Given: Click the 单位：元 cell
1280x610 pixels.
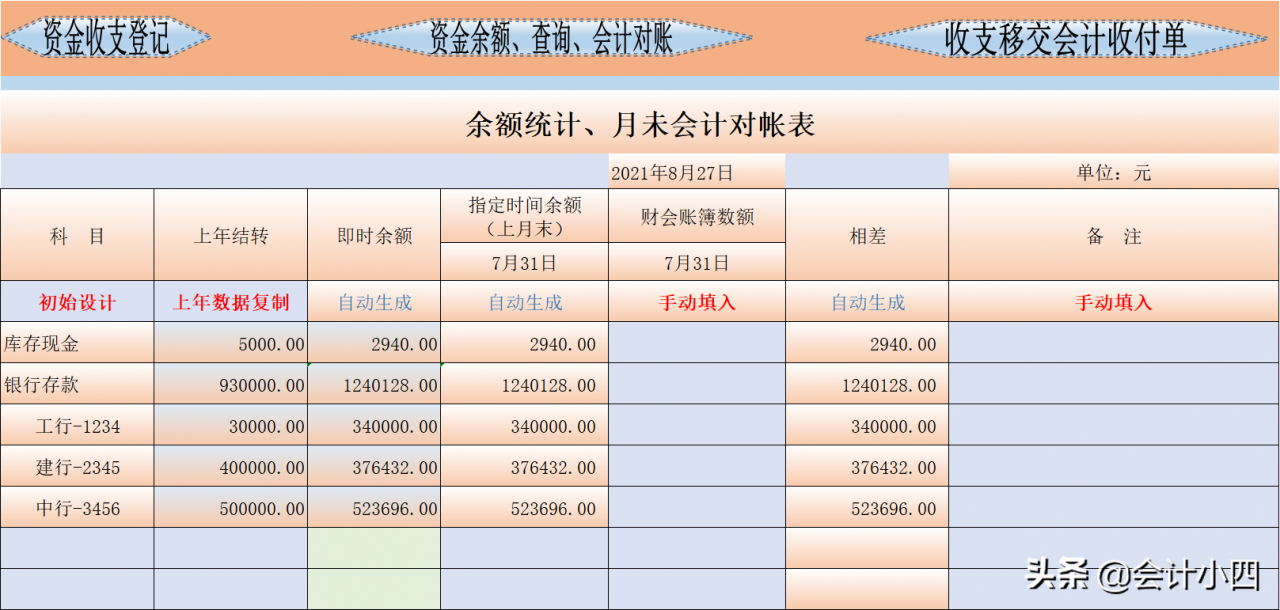Looking at the screenshot, I should 1112,171.
